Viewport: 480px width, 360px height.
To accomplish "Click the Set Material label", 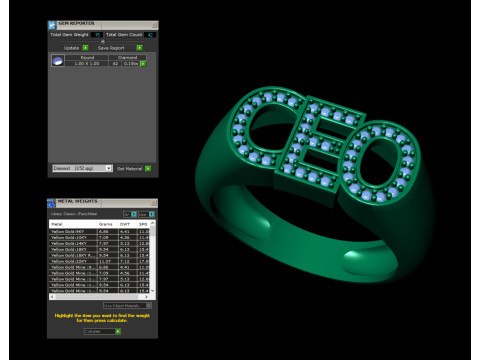I will pos(130,169).
